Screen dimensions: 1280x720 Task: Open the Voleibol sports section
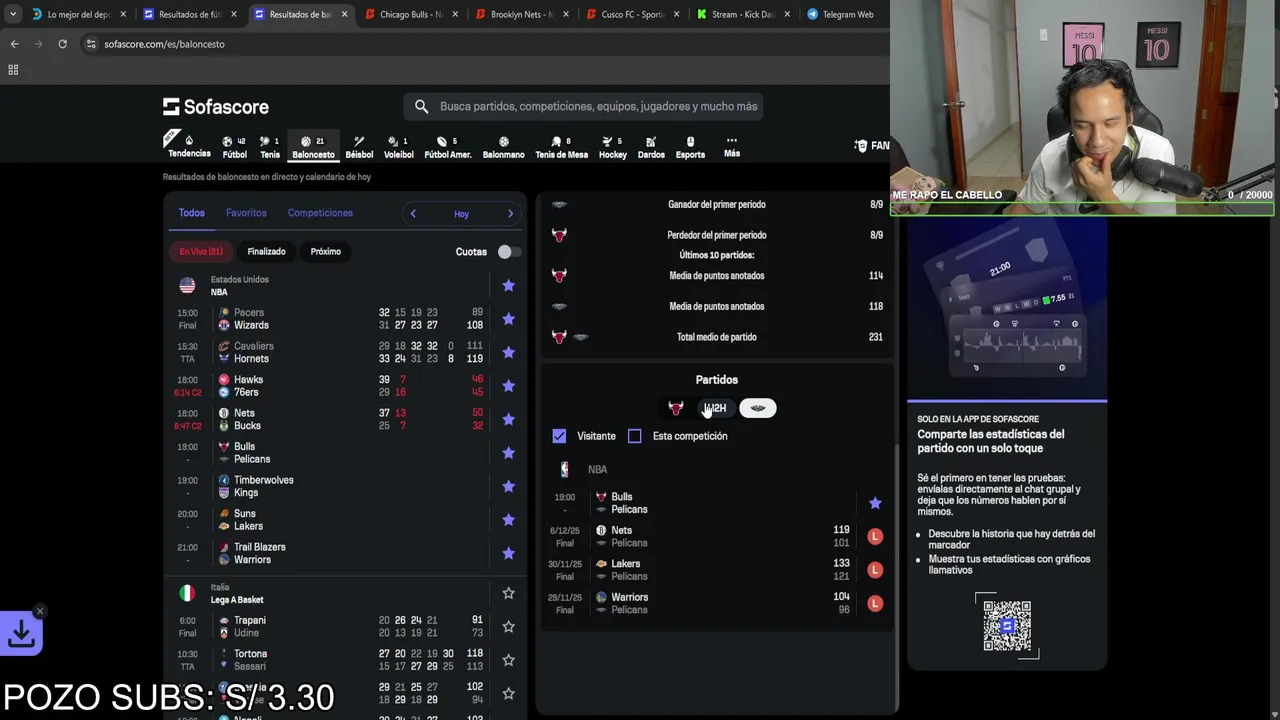pos(398,147)
